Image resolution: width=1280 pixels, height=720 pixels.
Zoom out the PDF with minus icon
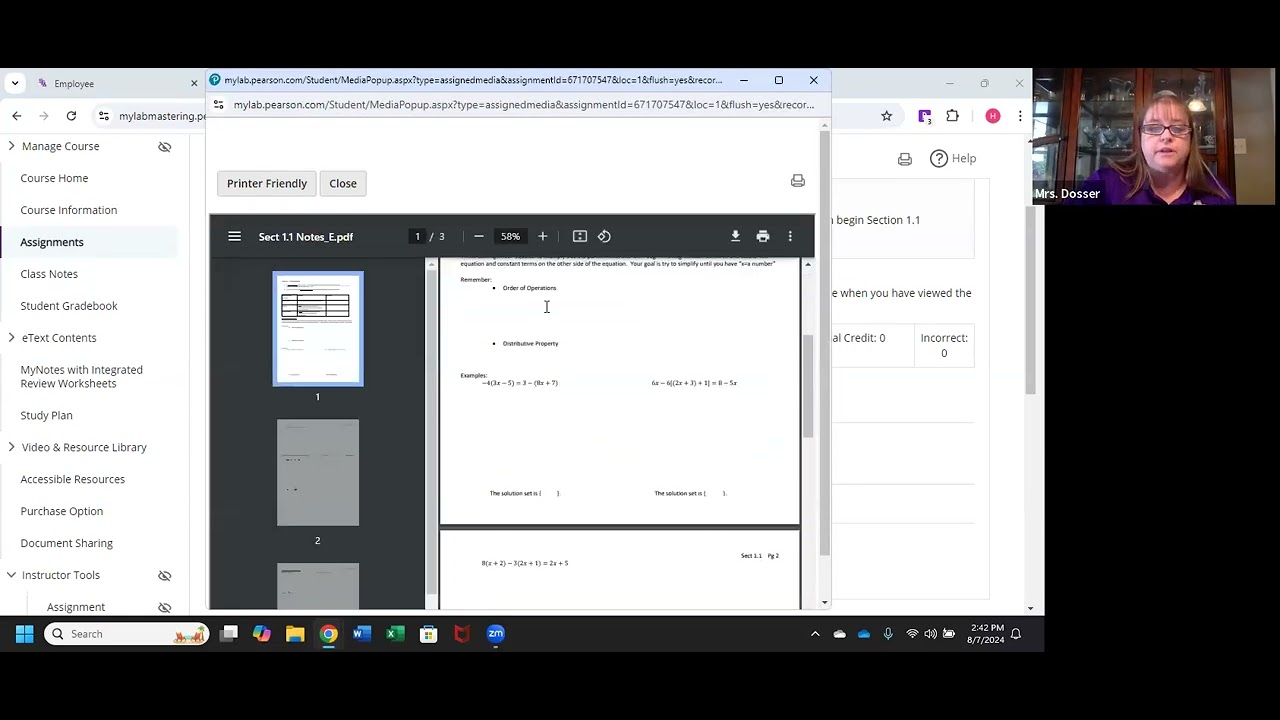[x=479, y=237]
